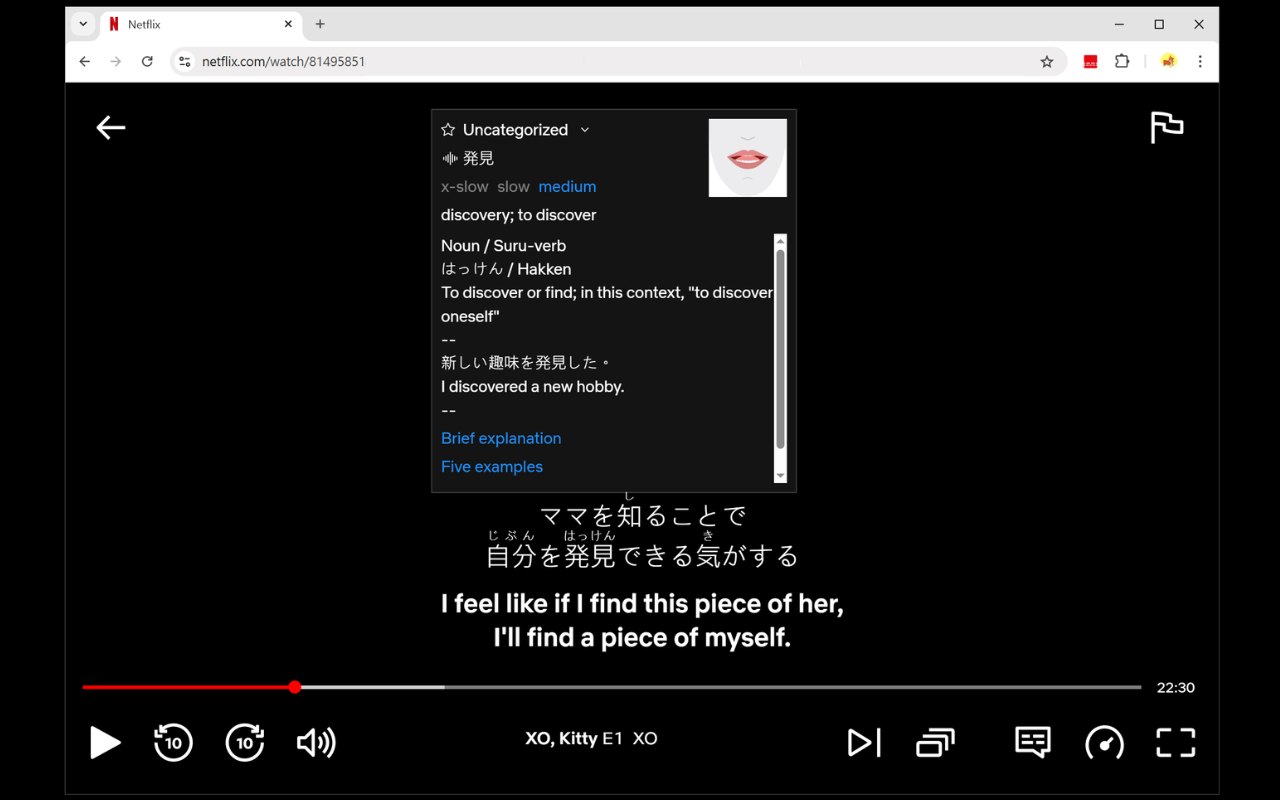Image resolution: width=1280 pixels, height=800 pixels.
Task: Click the word 発見 in the Japanese subtitle
Action: [590, 556]
